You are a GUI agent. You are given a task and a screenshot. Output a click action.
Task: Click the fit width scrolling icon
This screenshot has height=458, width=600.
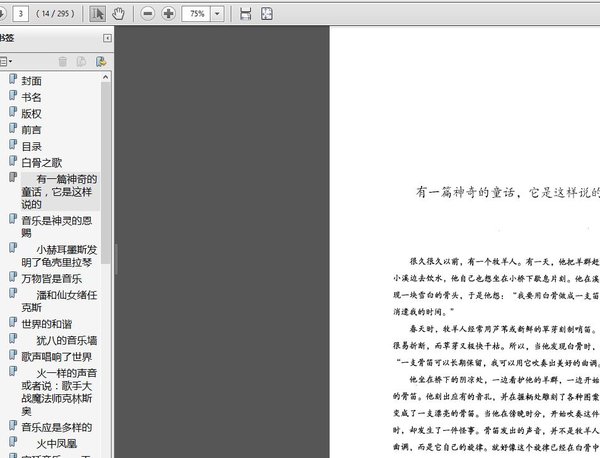coord(246,14)
